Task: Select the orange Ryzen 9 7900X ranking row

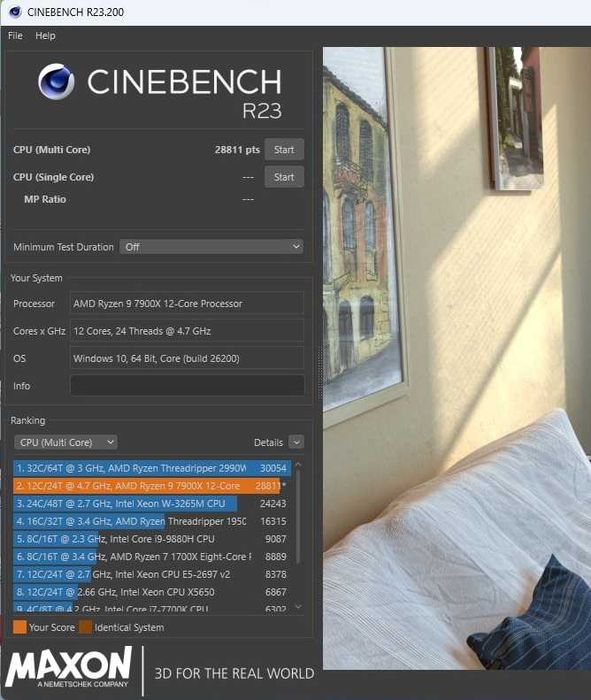Action: tap(152, 486)
